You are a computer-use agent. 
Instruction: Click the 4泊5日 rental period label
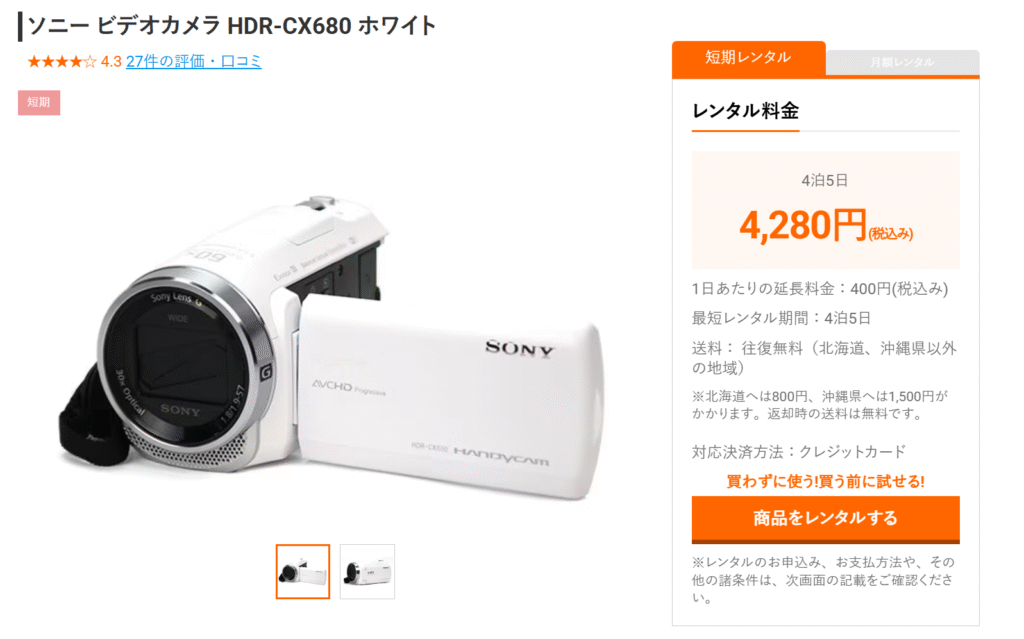[825, 180]
